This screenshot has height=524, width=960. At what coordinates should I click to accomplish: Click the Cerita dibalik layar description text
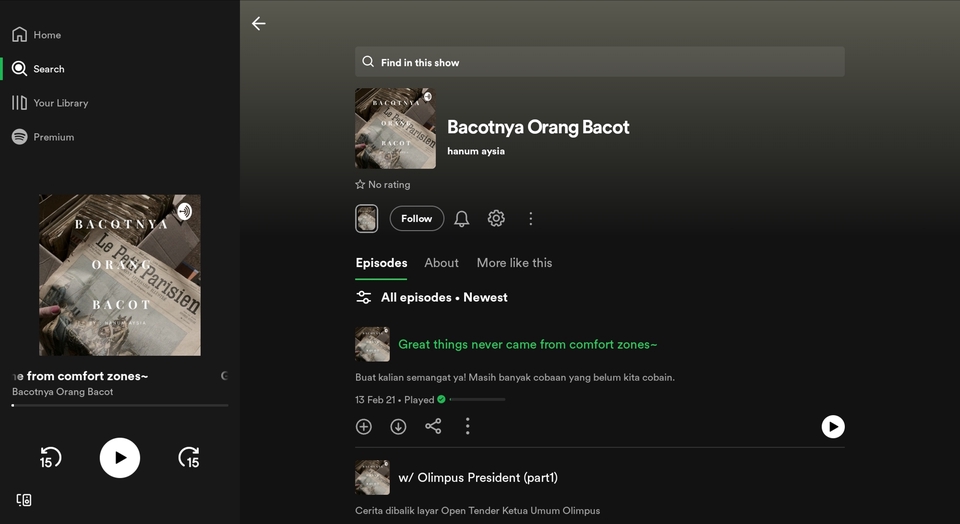click(x=478, y=511)
